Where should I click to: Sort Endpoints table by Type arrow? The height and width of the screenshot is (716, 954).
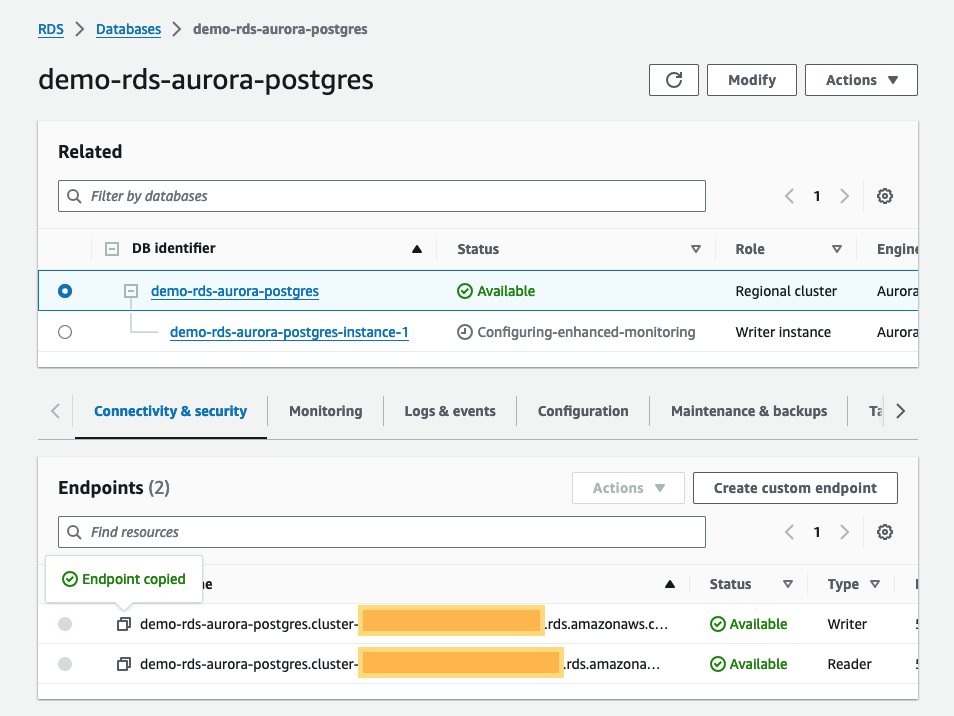coord(875,584)
